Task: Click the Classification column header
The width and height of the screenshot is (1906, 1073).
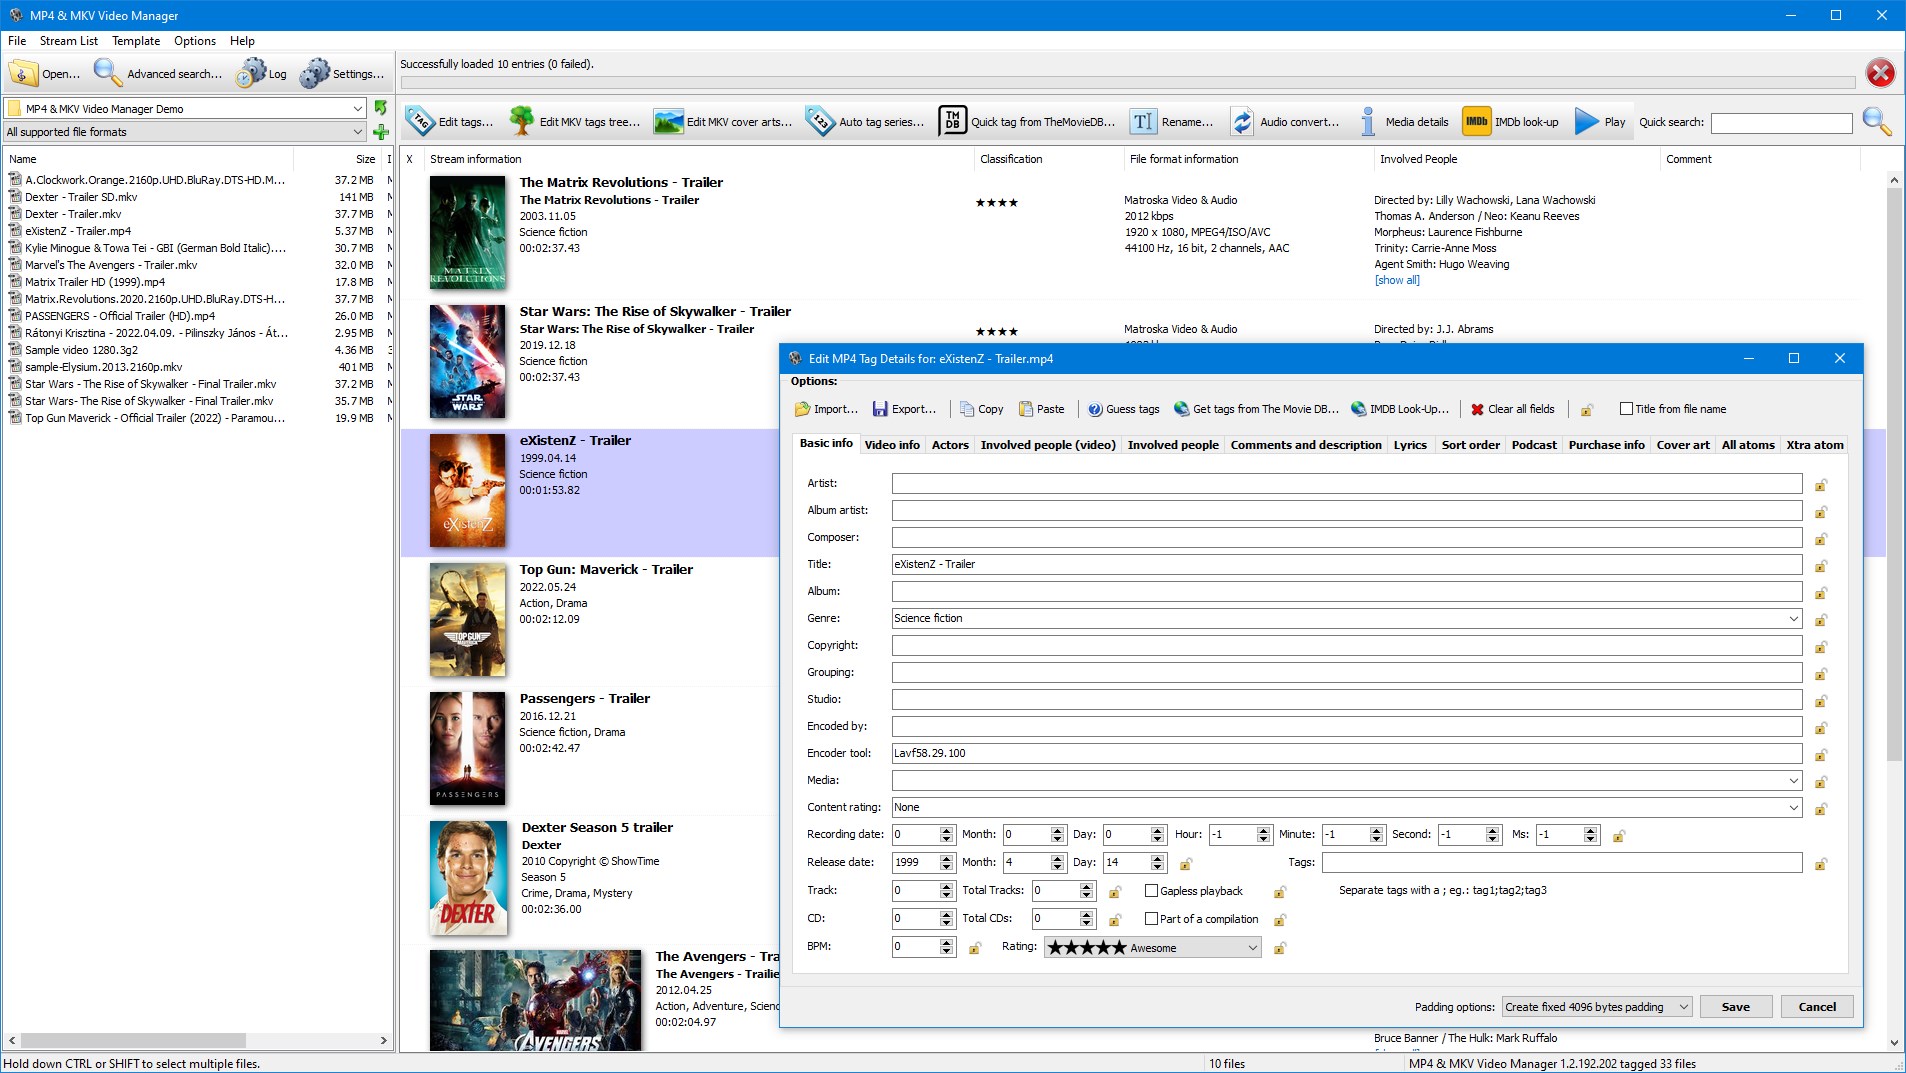Action: click(1047, 159)
